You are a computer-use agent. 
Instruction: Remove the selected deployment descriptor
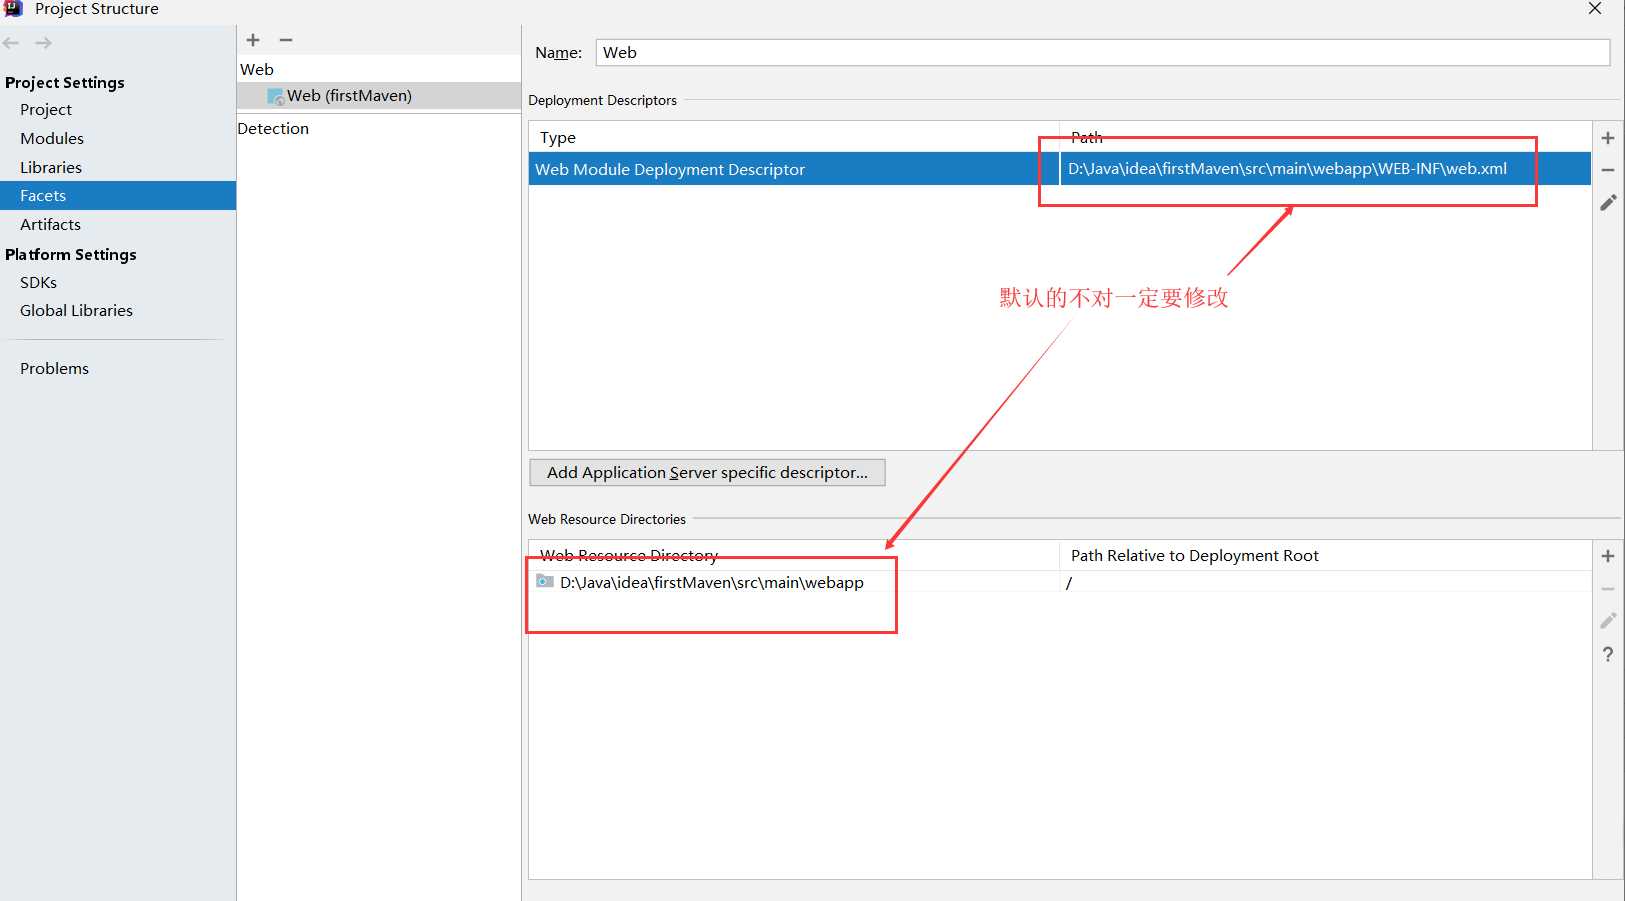(x=1608, y=170)
